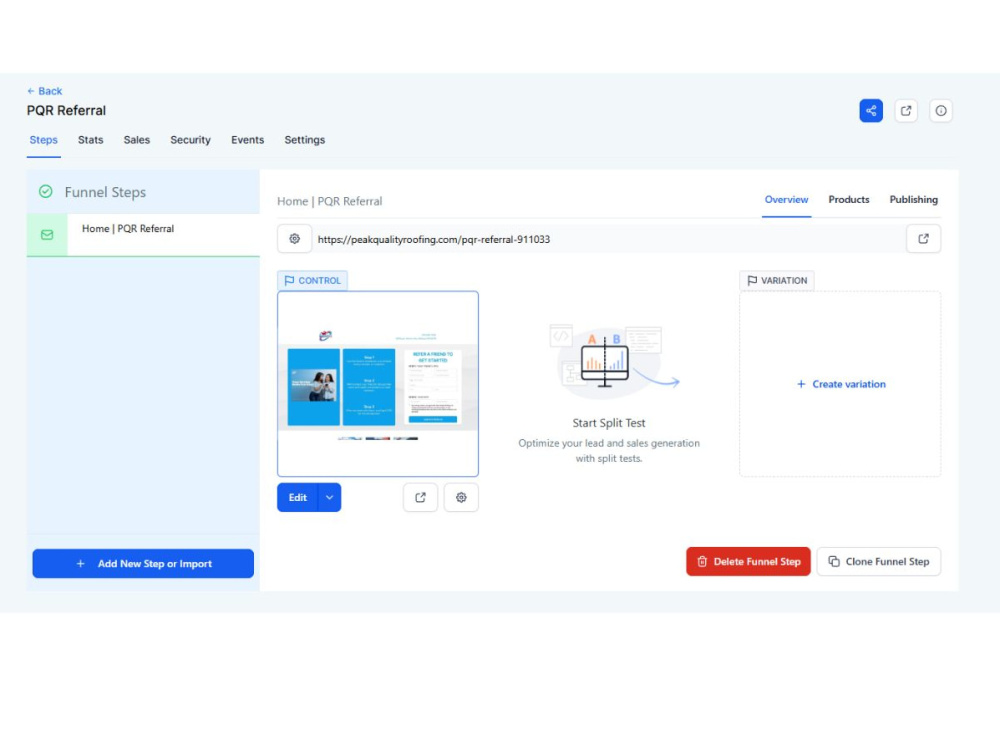This screenshot has width=1000, height=749.
Task: Open the Publishing tab
Action: (x=913, y=200)
